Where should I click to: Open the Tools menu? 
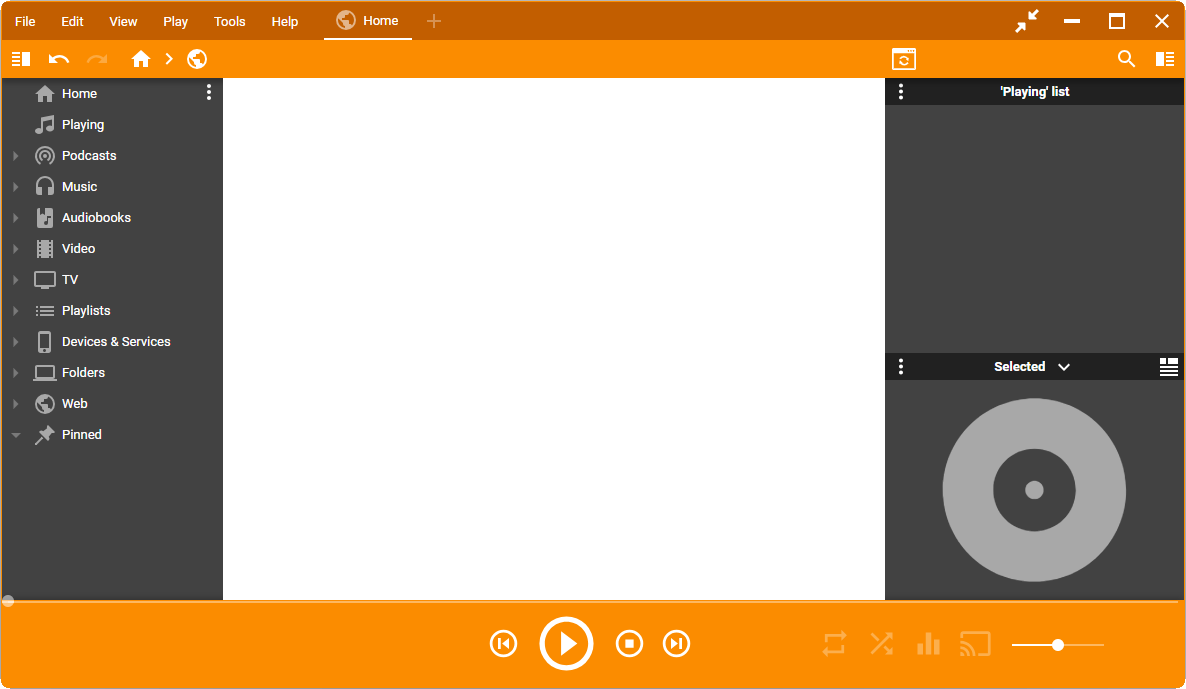(229, 21)
